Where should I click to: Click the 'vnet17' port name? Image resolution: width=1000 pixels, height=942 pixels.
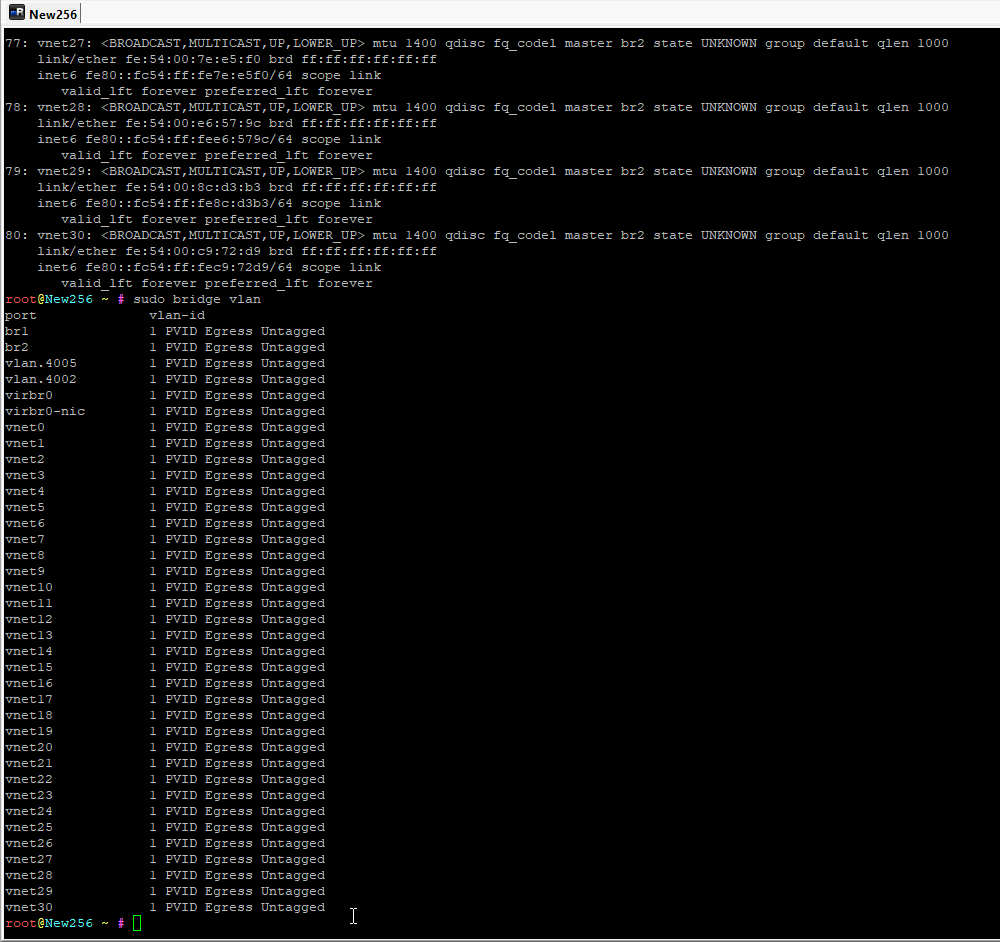(x=29, y=699)
